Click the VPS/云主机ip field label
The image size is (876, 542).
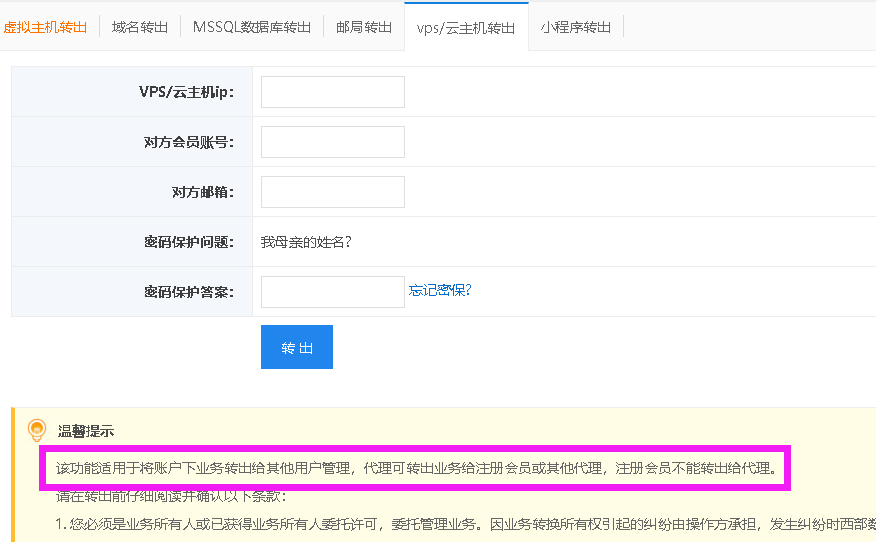click(186, 92)
